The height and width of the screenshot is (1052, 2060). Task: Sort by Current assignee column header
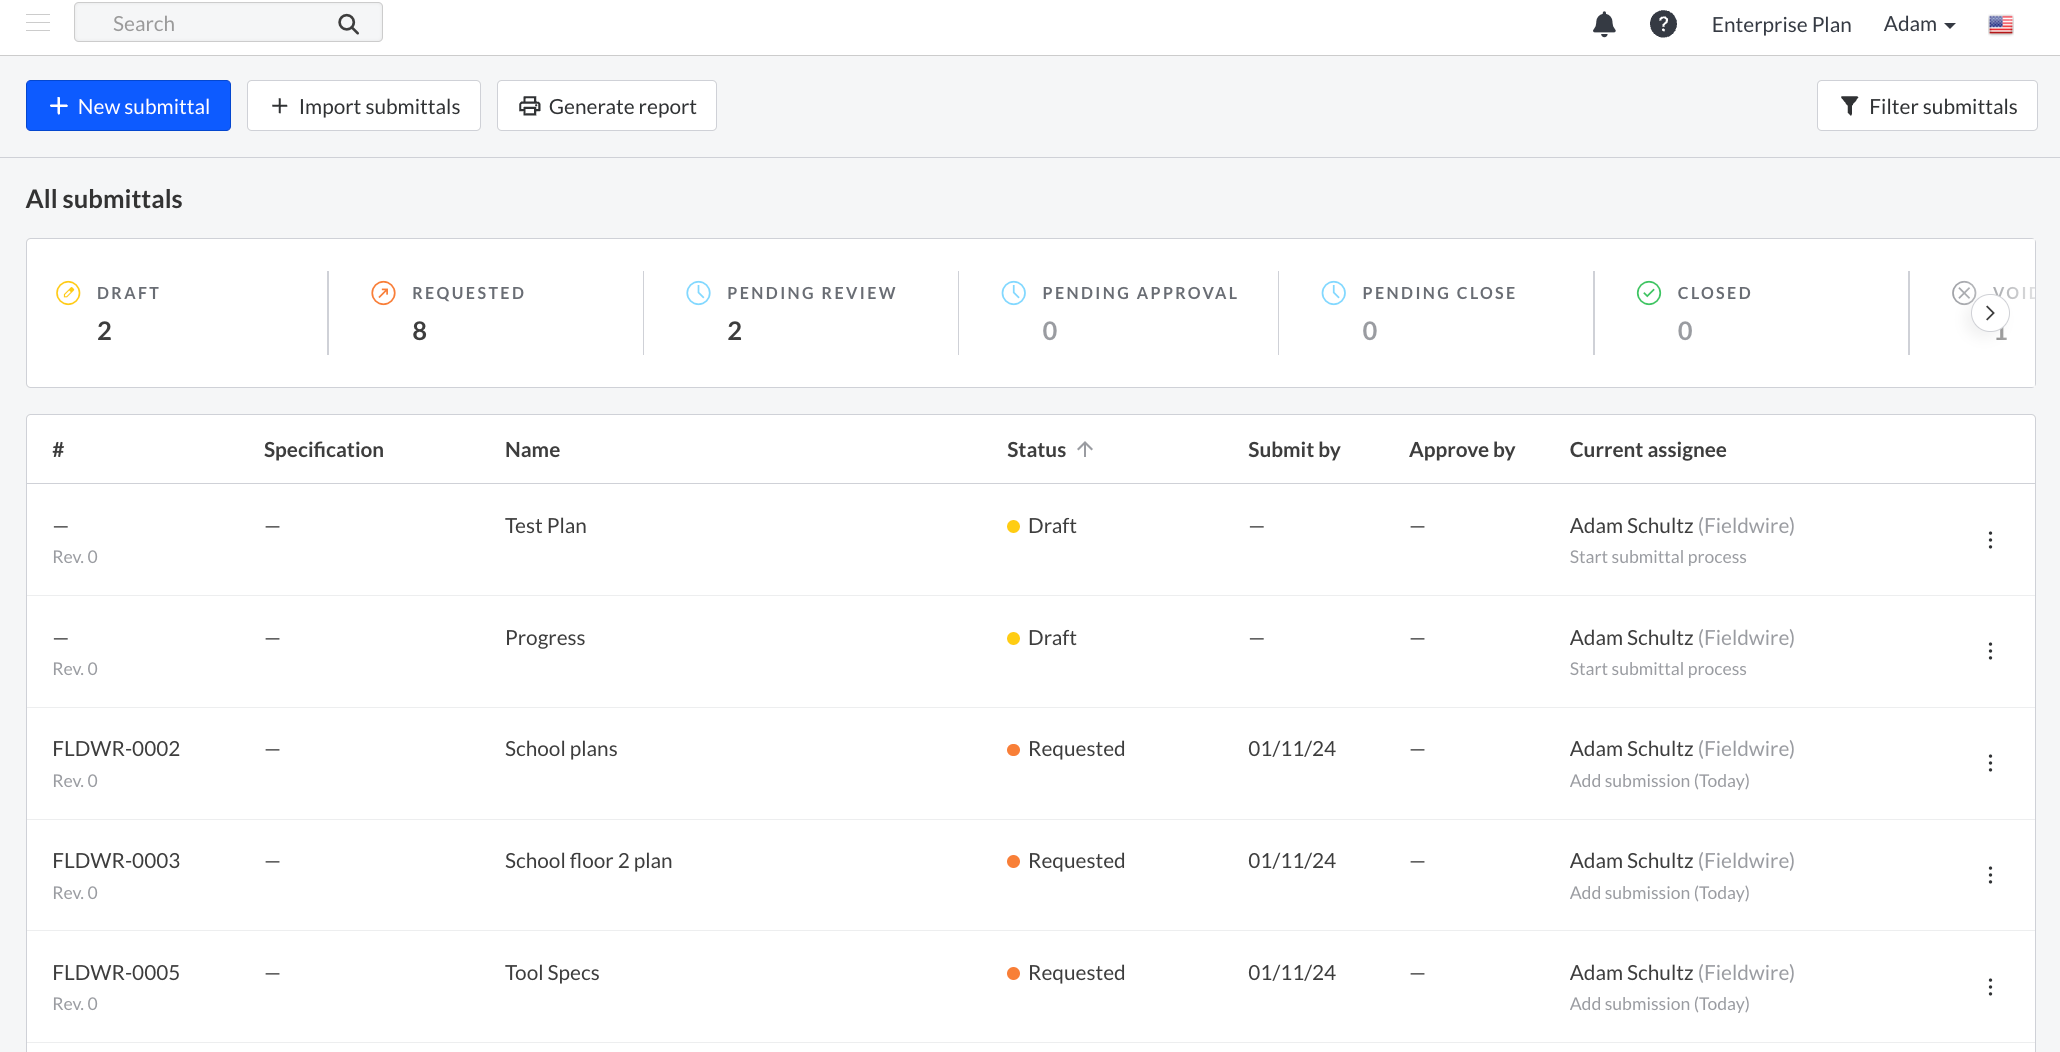click(1647, 450)
